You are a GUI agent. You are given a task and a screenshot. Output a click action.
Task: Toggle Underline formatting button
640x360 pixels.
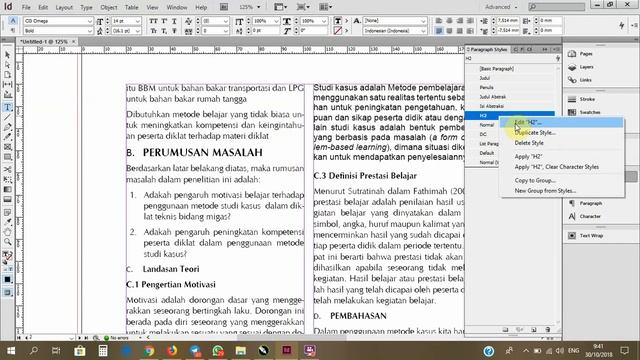pyautogui.click(x=174, y=21)
